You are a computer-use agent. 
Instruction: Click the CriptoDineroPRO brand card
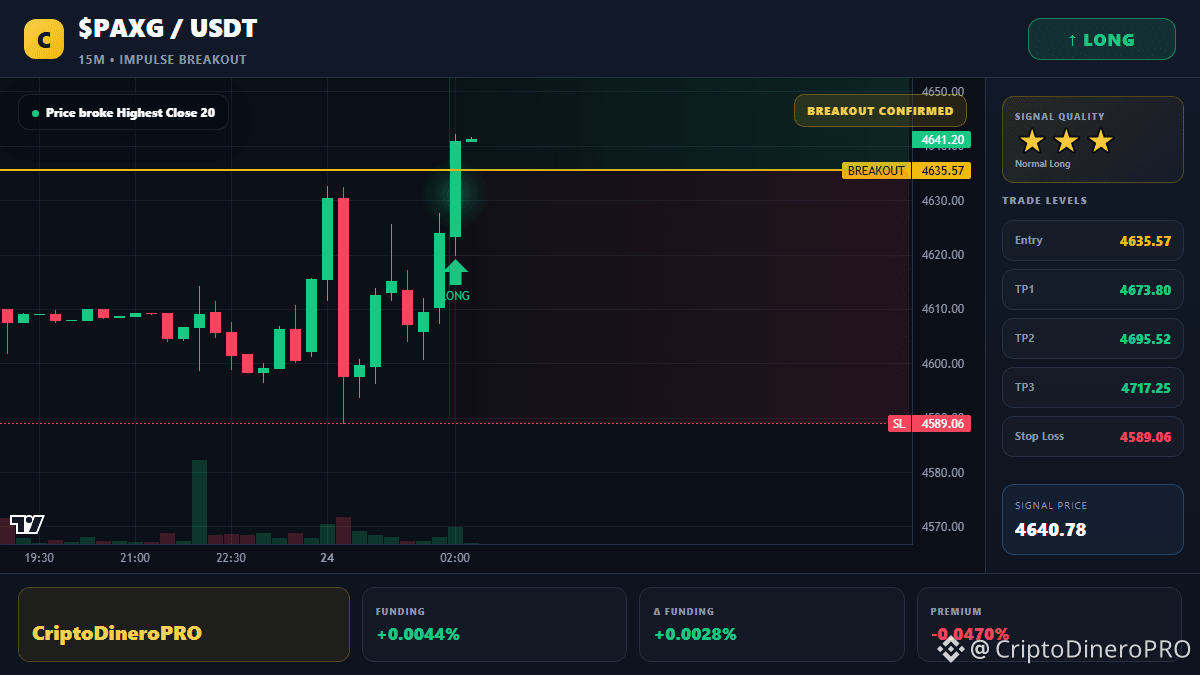click(184, 624)
